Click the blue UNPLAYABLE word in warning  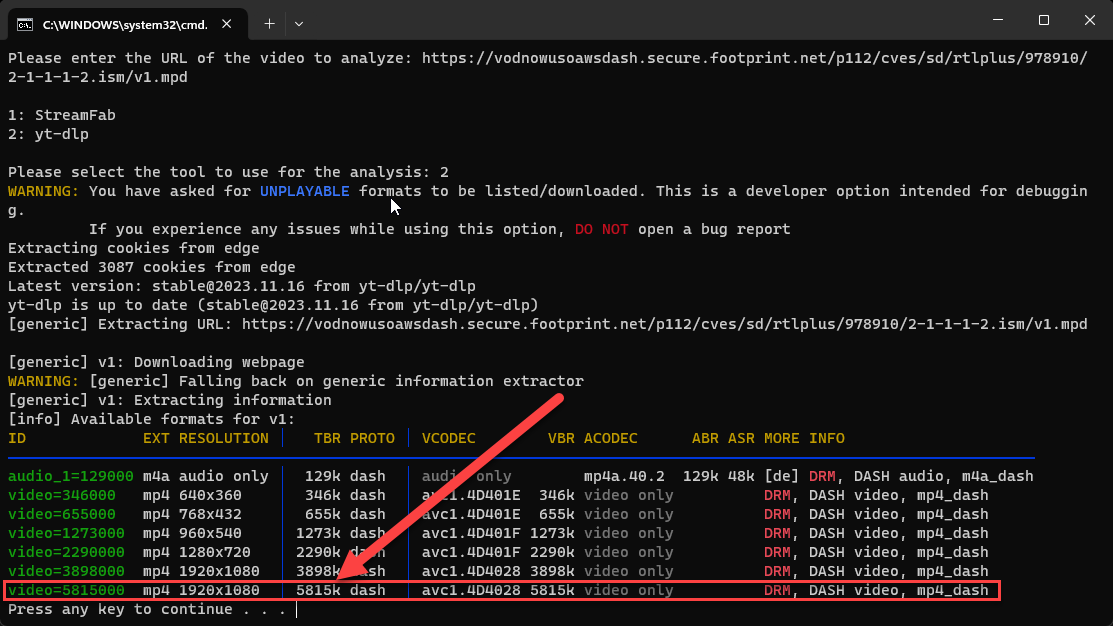(304, 191)
